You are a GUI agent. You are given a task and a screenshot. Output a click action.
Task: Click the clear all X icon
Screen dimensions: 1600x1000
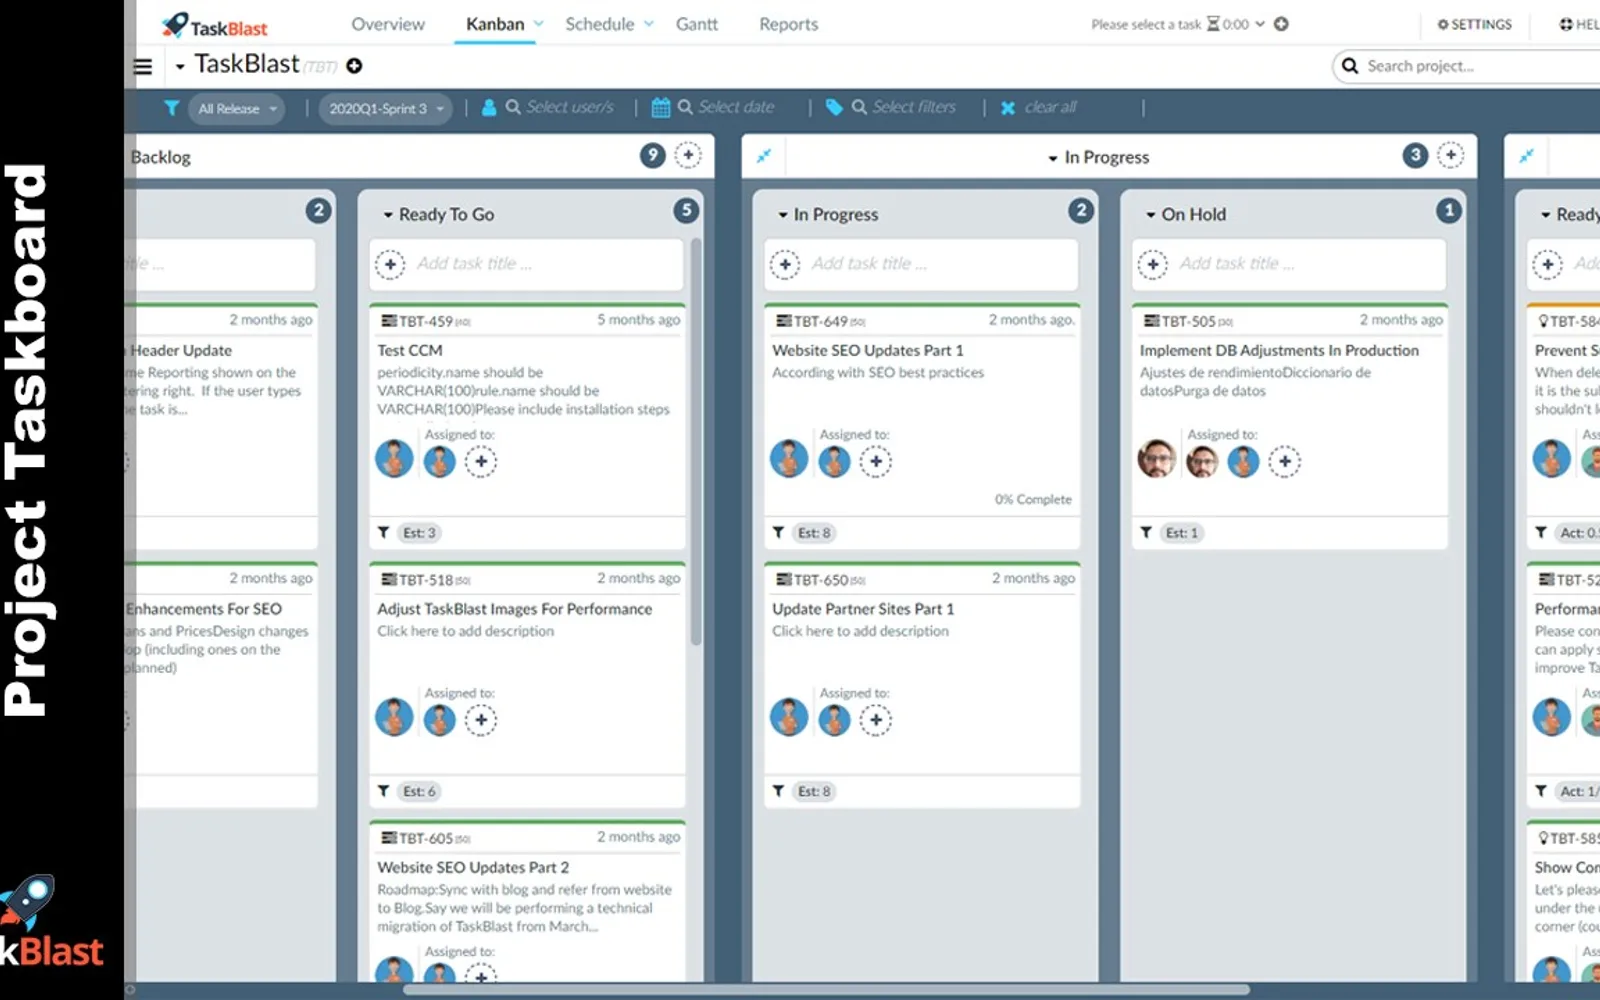(1008, 108)
